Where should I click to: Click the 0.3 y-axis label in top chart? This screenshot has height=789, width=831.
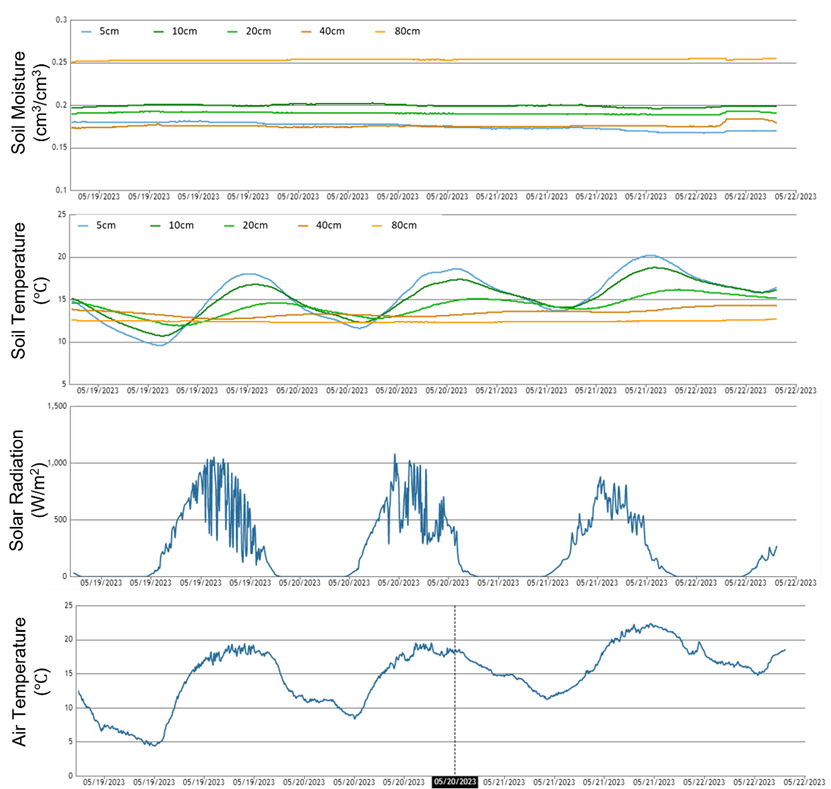coord(63,20)
